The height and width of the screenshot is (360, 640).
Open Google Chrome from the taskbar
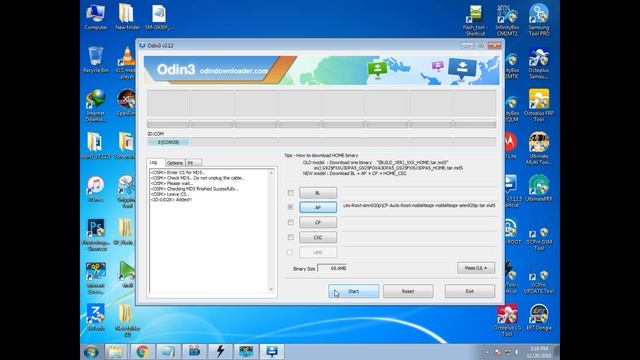(x=142, y=351)
